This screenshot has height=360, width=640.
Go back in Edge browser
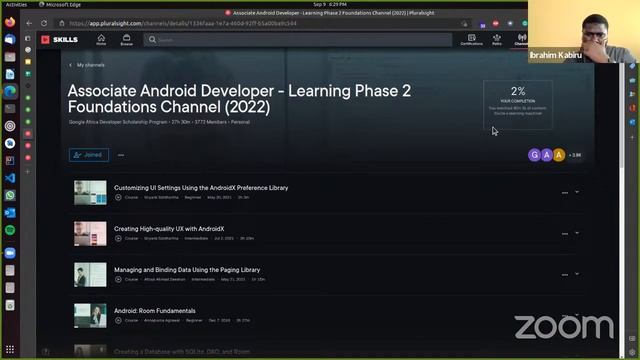click(x=29, y=23)
